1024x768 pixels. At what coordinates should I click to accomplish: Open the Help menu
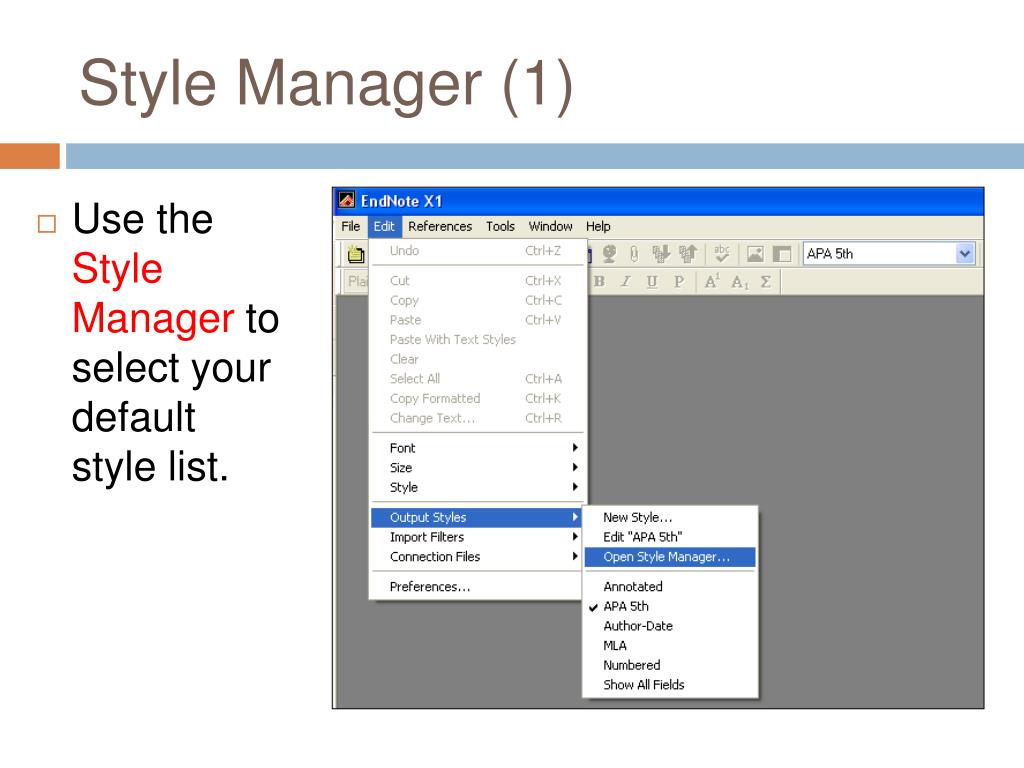coord(598,226)
